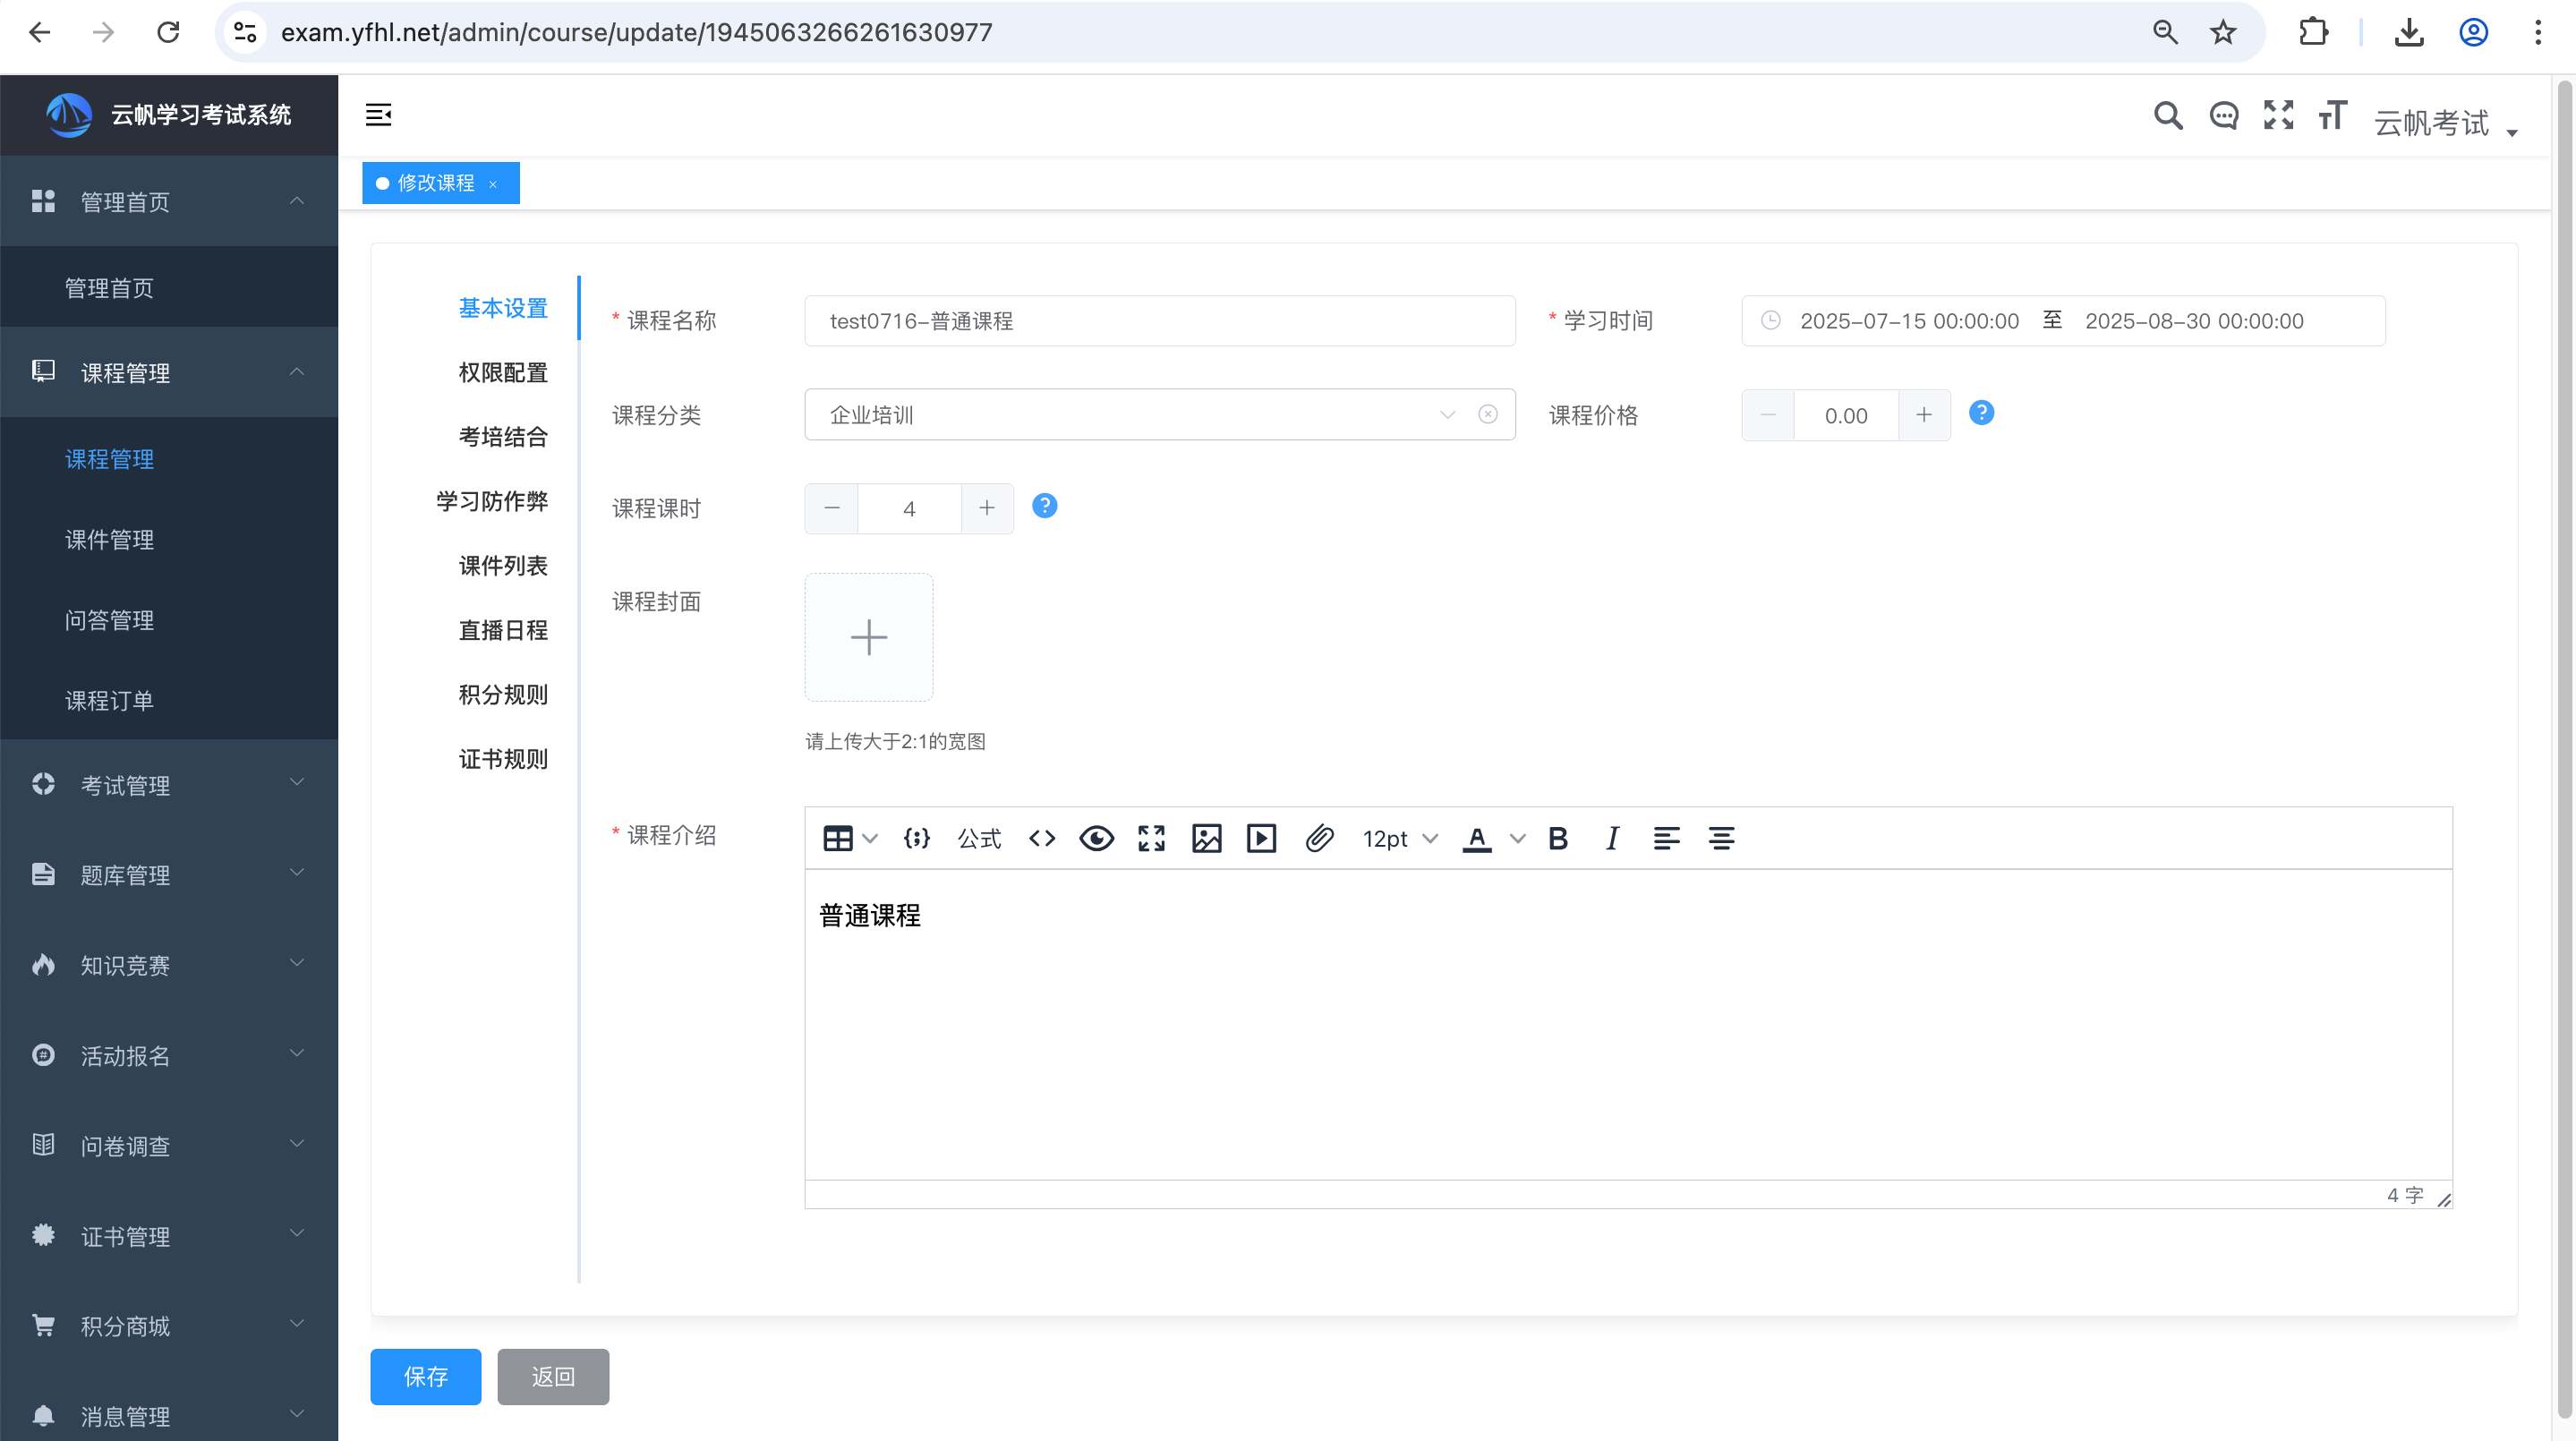Click help icon beside 课程课时
Screen dimensions: 2576x1441
click(x=1044, y=506)
